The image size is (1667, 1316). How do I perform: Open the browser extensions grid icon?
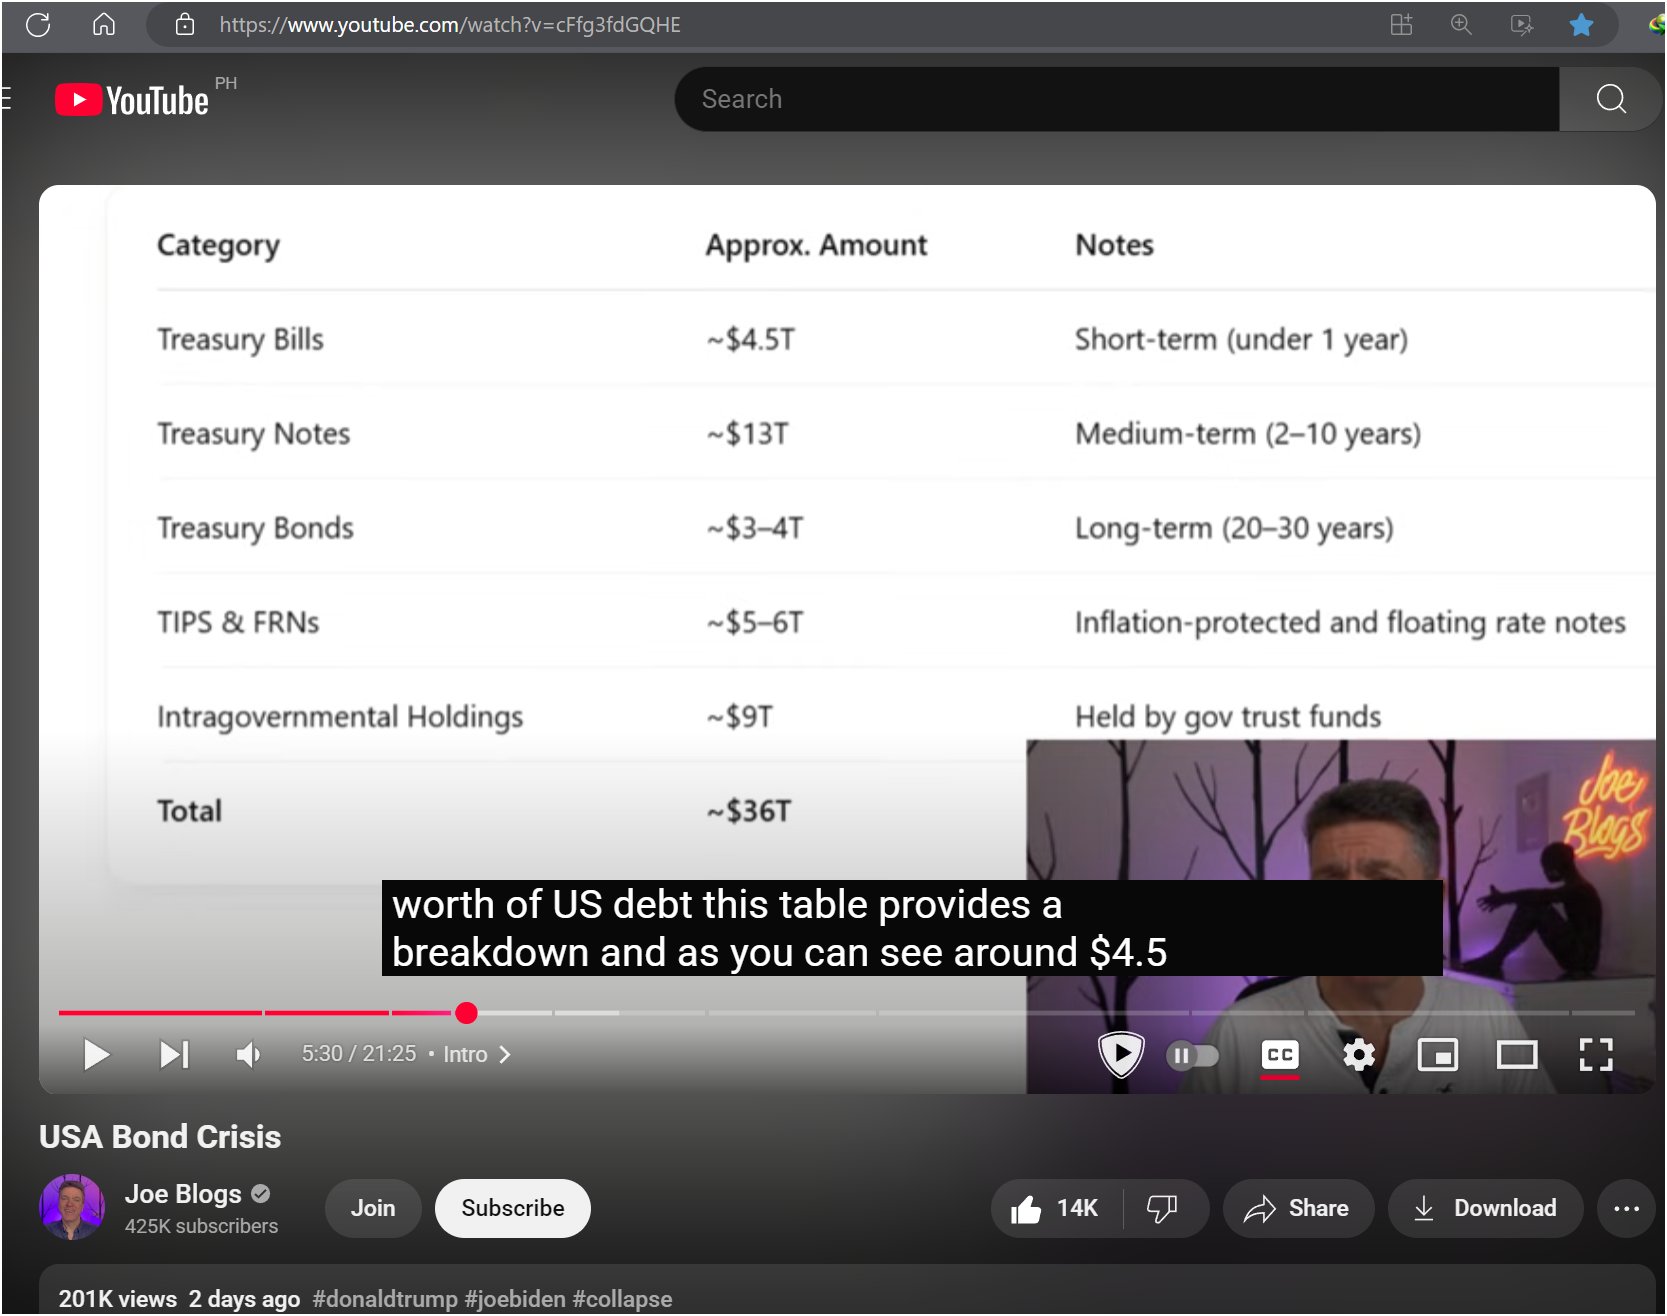click(x=1401, y=25)
